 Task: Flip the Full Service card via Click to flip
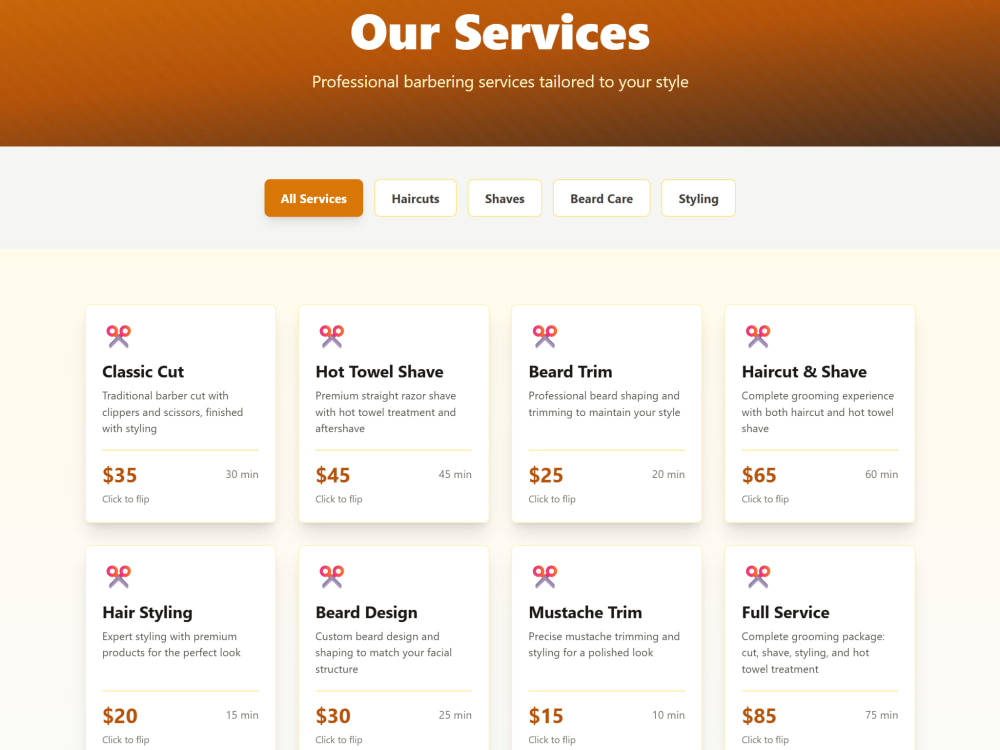(x=765, y=740)
